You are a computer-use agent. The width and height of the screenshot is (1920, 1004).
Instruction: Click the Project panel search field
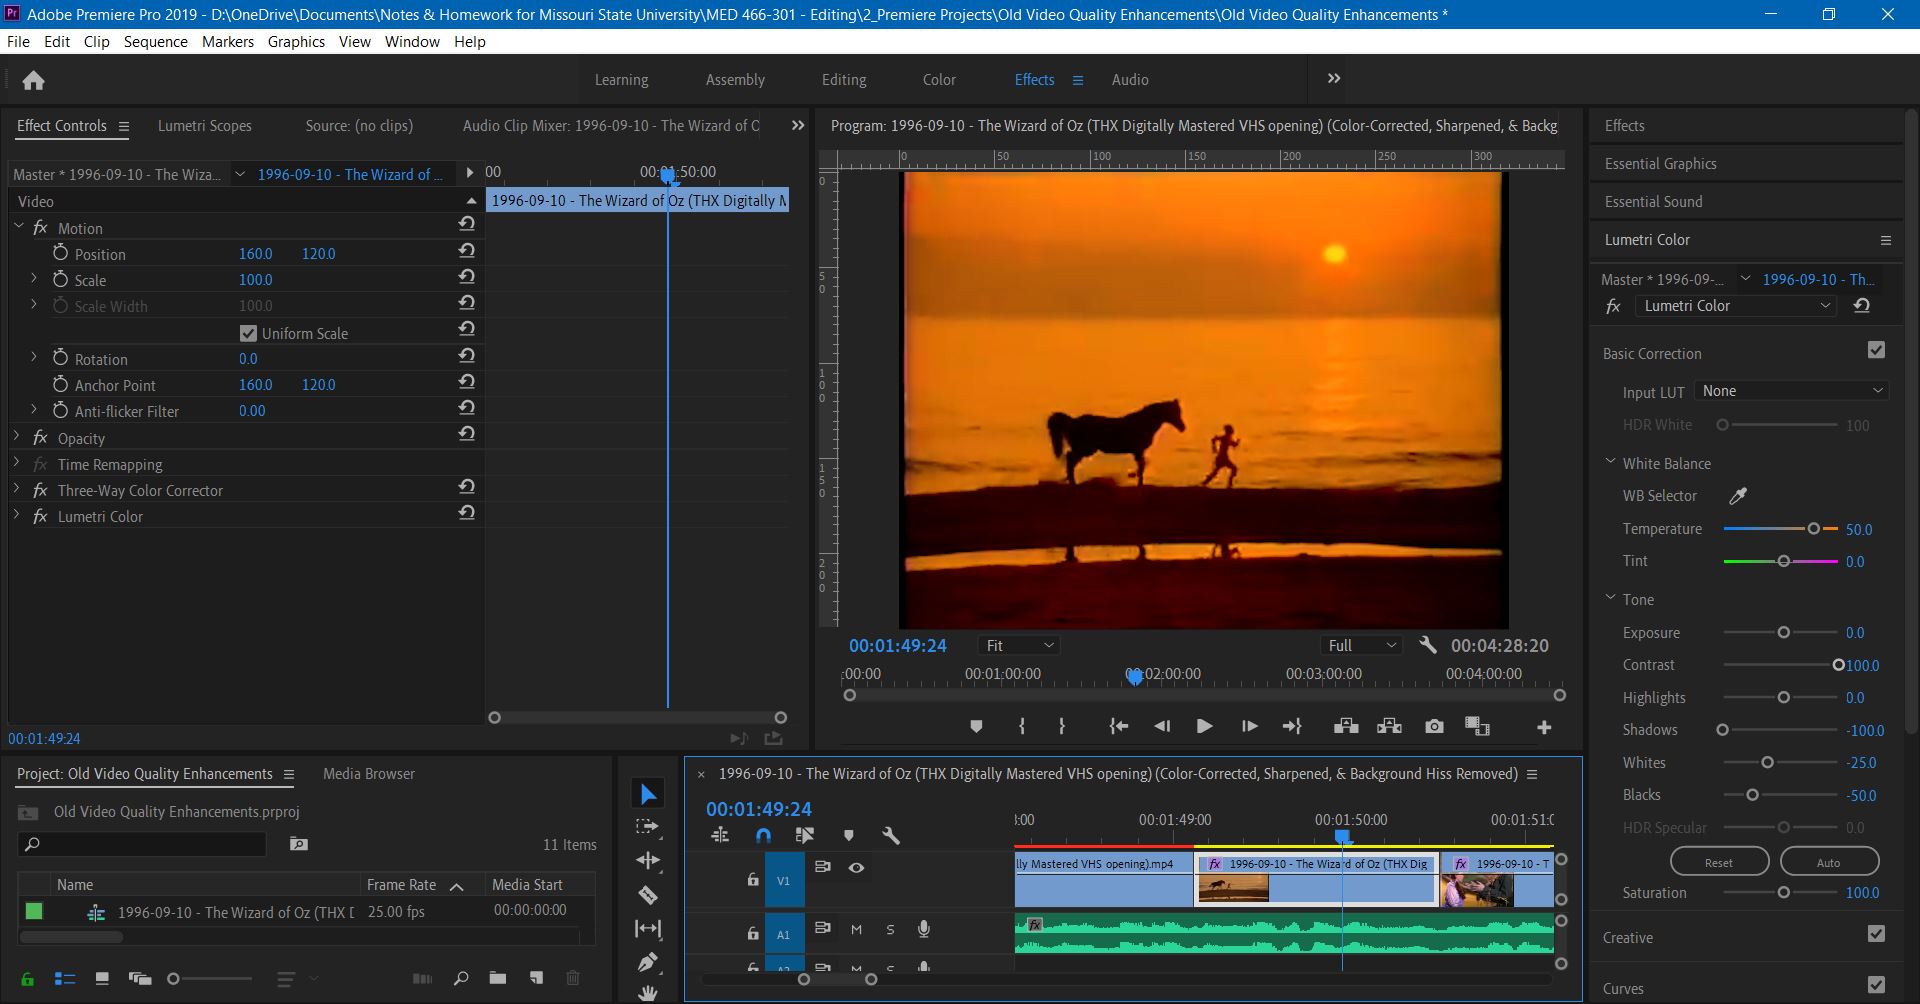[142, 844]
